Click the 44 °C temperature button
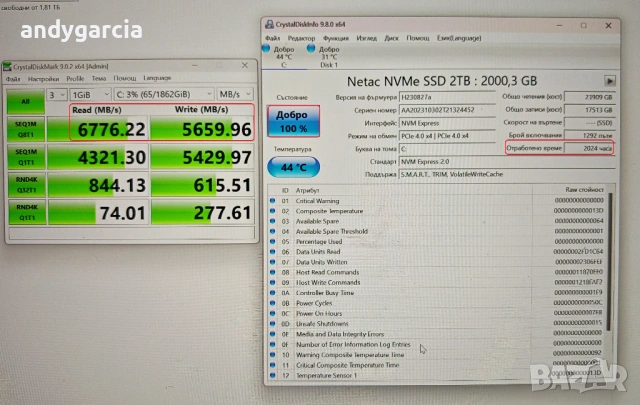Image resolution: width=640 pixels, height=405 pixels. coord(293,167)
